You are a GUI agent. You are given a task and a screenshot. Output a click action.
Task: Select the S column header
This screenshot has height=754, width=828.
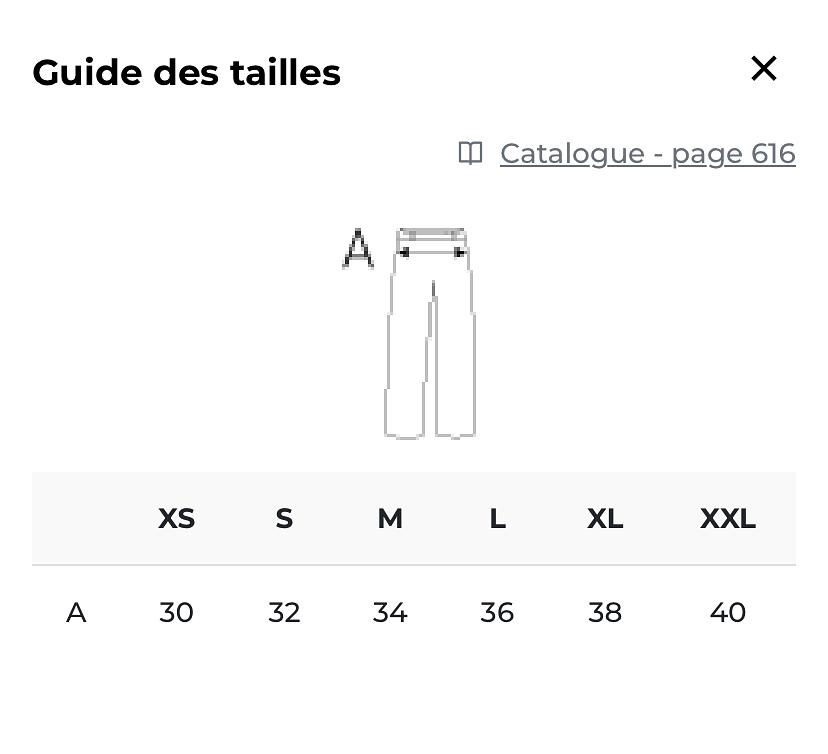click(284, 519)
